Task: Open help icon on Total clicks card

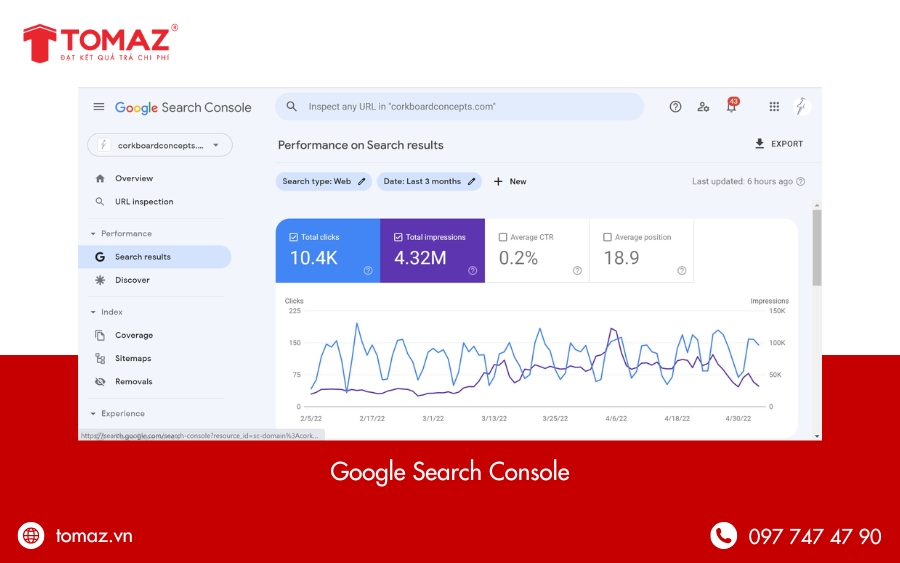Action: 368,270
